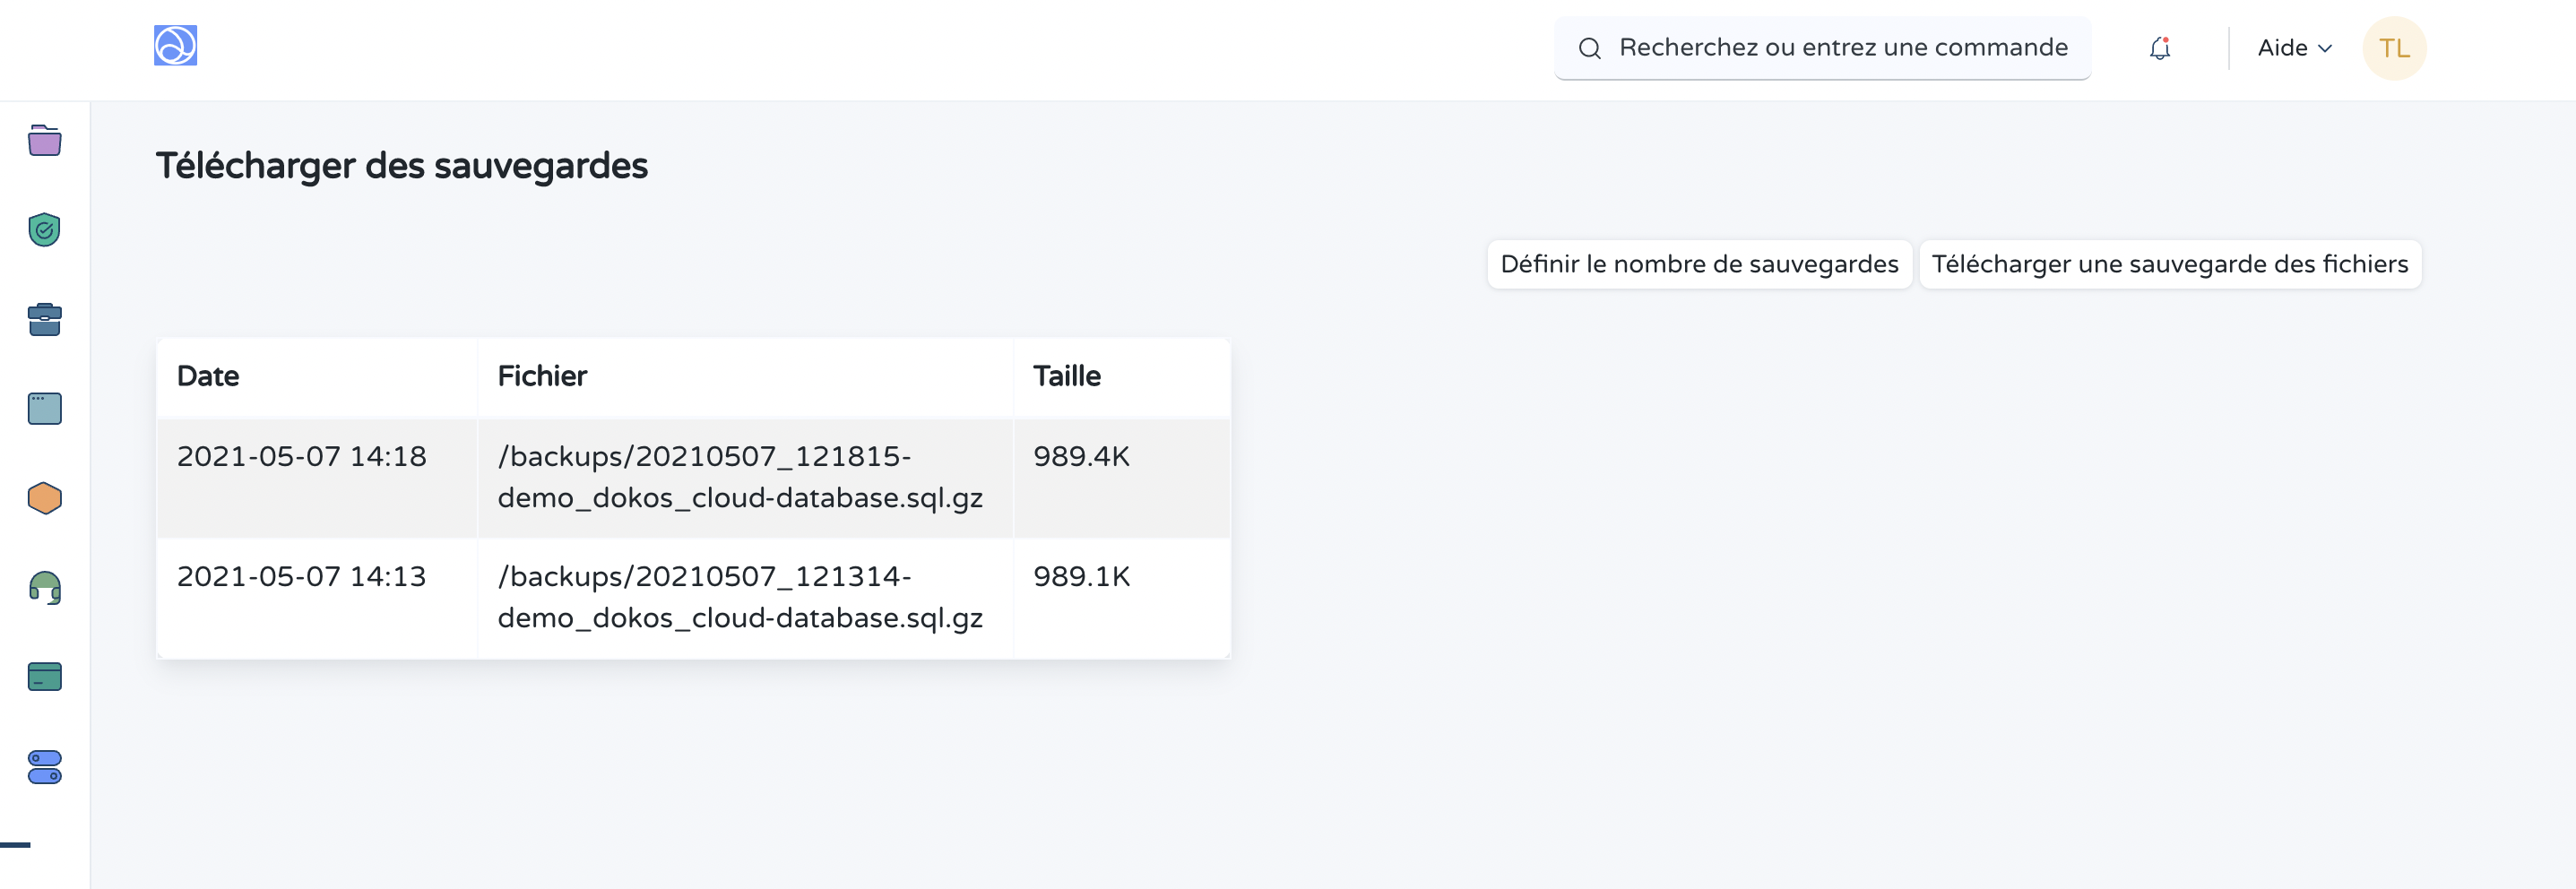Click the green card sidebar icon
2576x889 pixels.
(44, 677)
